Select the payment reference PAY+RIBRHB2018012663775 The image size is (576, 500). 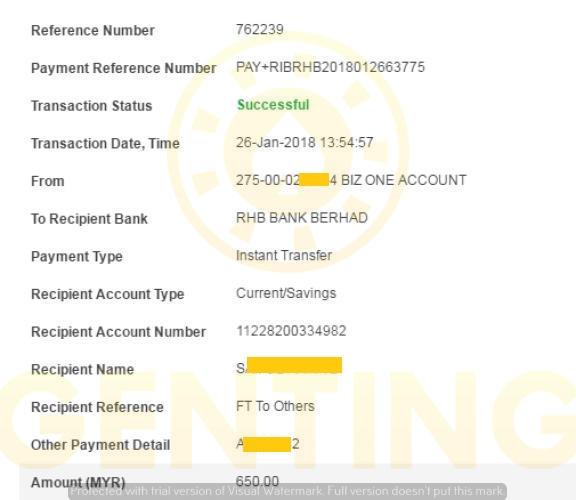pyautogui.click(x=330, y=67)
